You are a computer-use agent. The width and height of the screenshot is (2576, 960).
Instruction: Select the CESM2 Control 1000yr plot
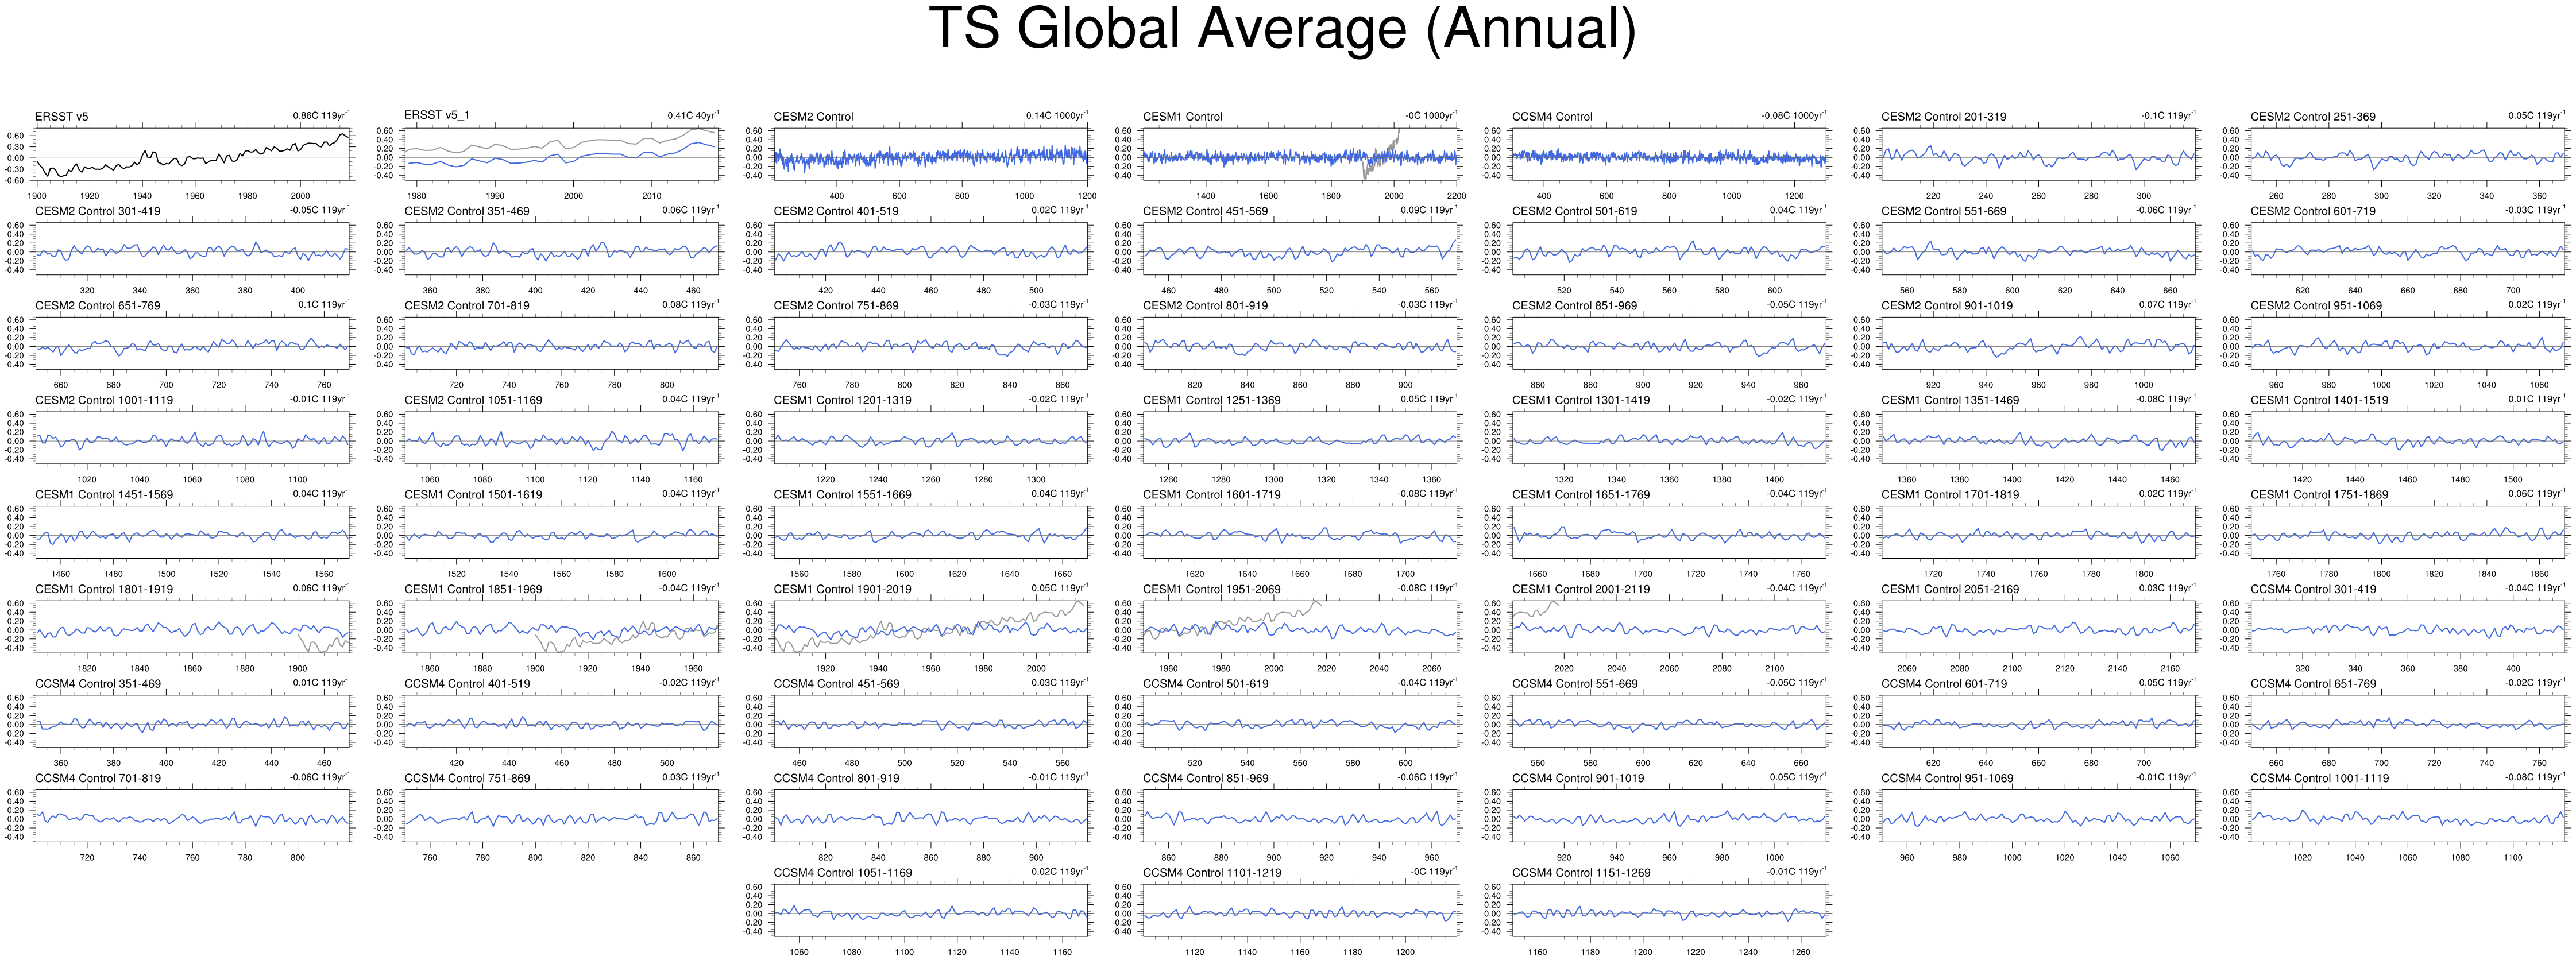[931, 153]
